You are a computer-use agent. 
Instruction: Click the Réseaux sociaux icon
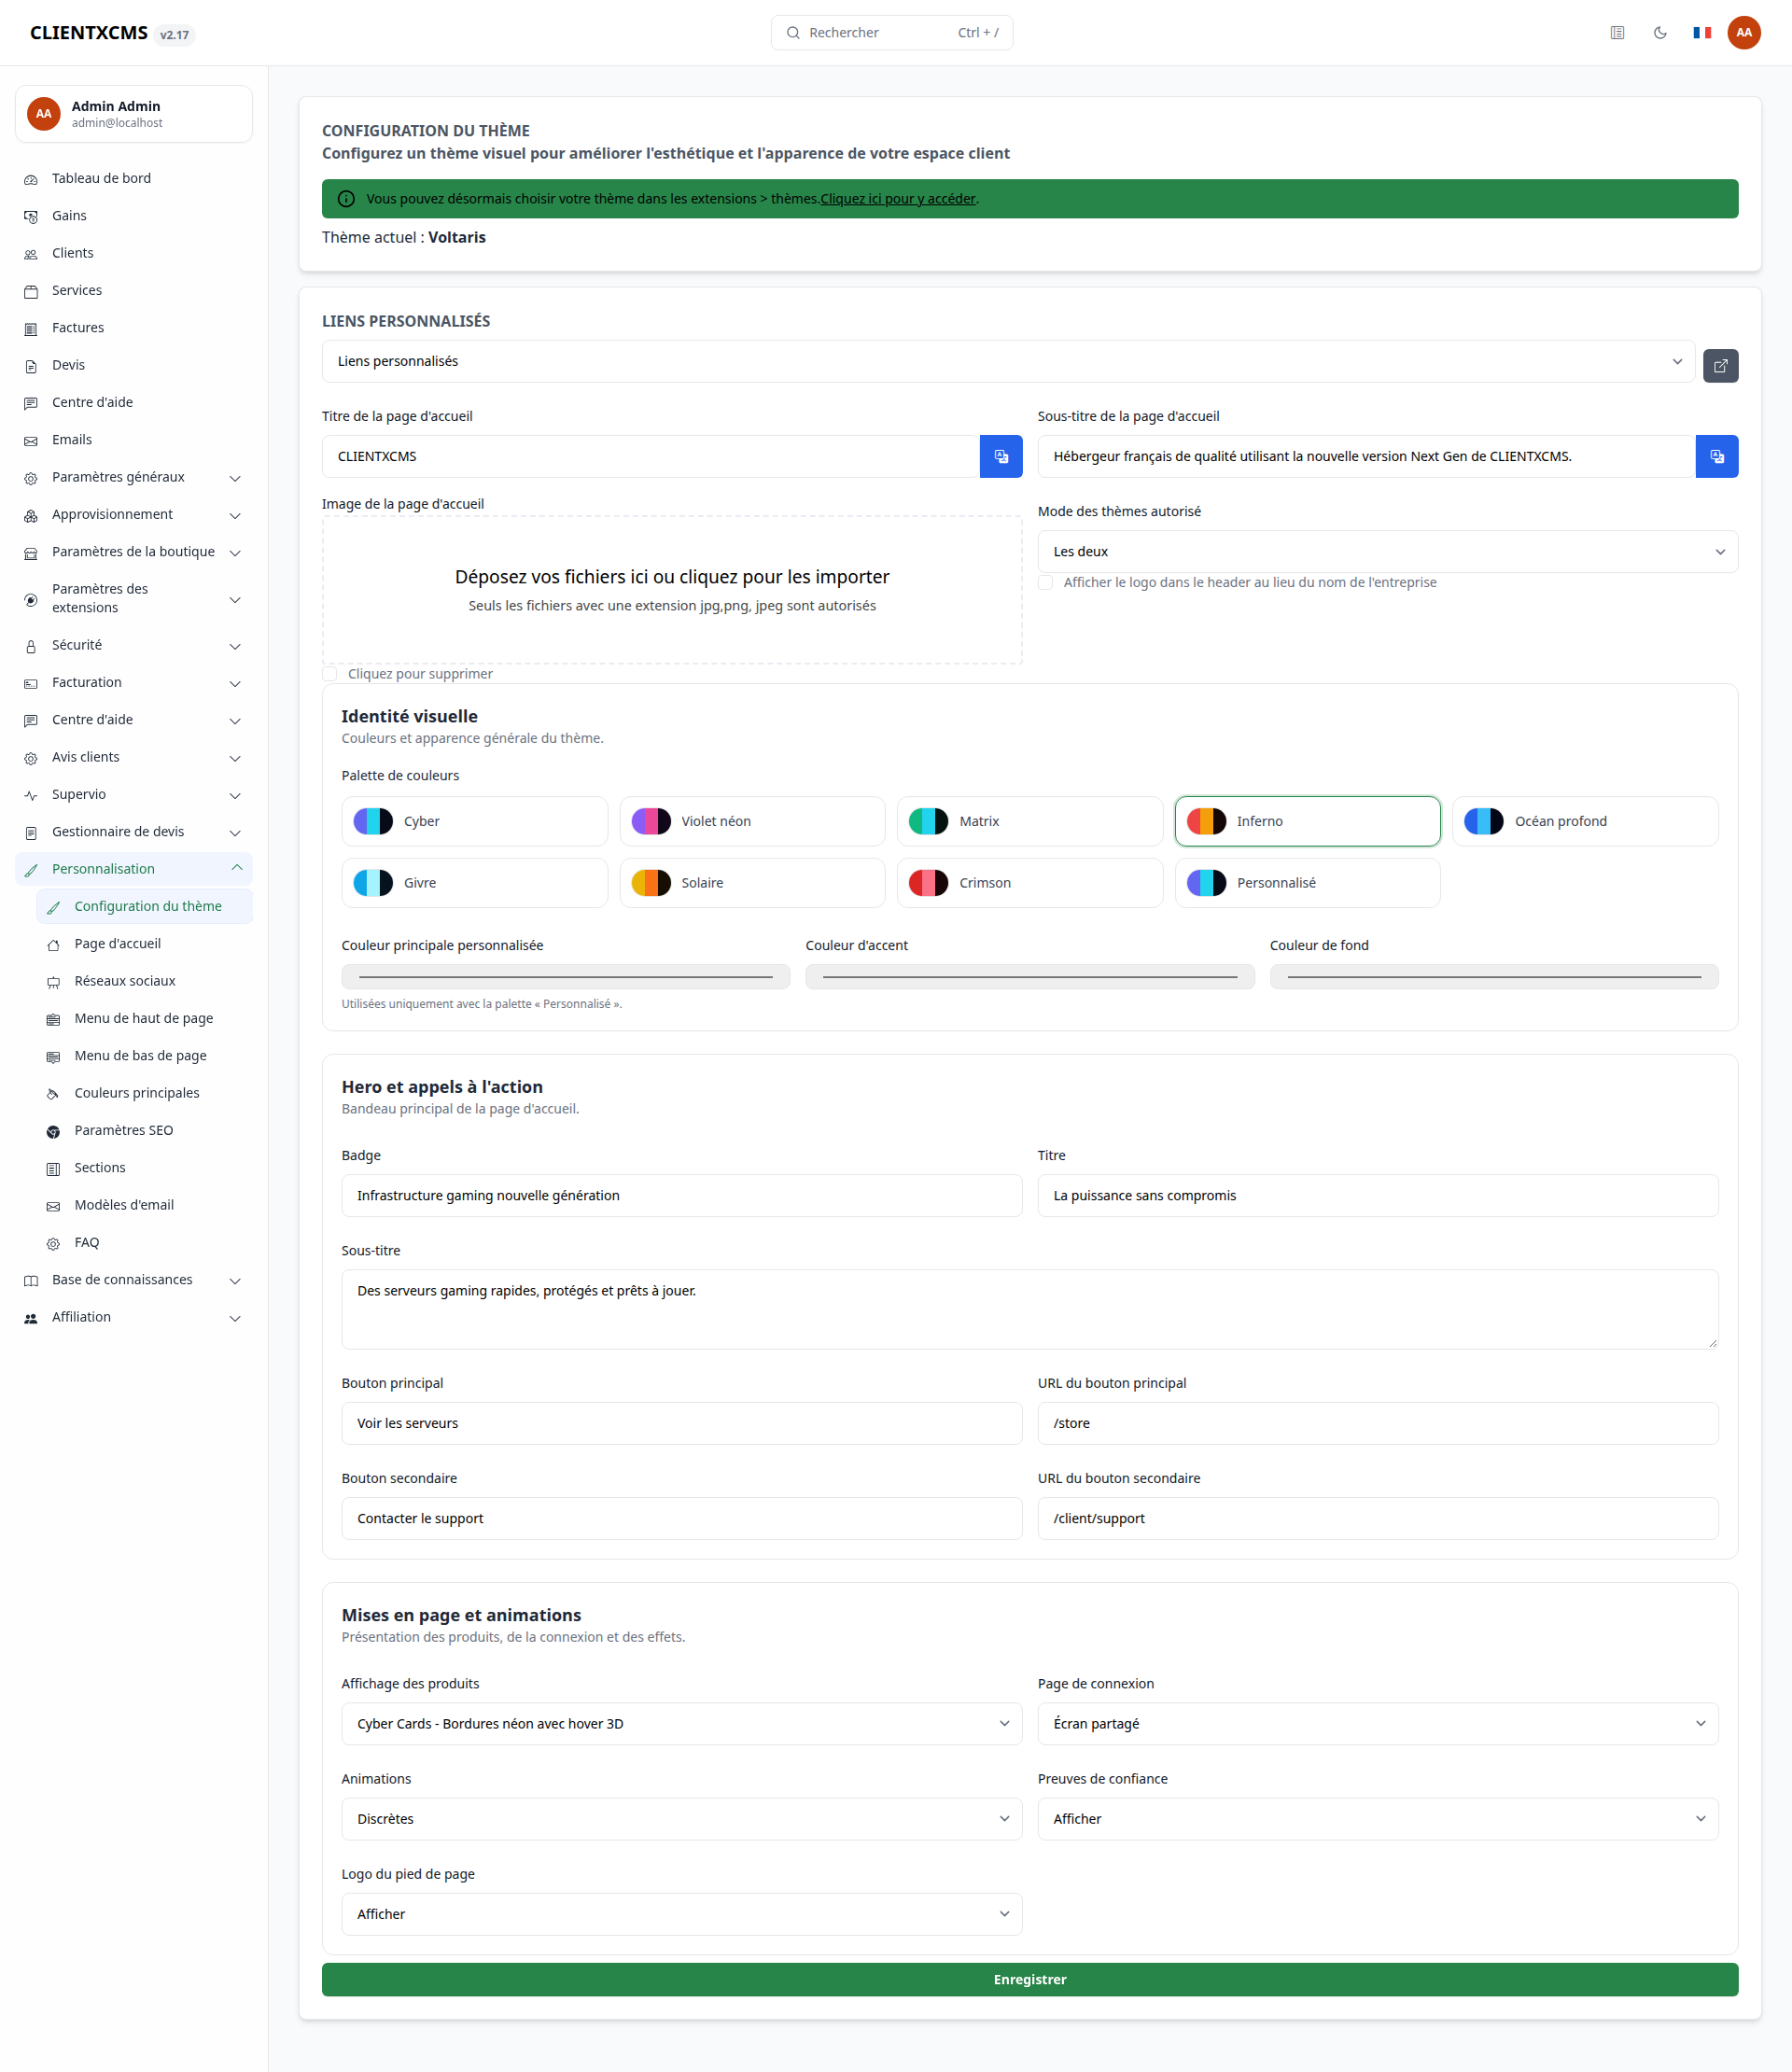(x=53, y=982)
